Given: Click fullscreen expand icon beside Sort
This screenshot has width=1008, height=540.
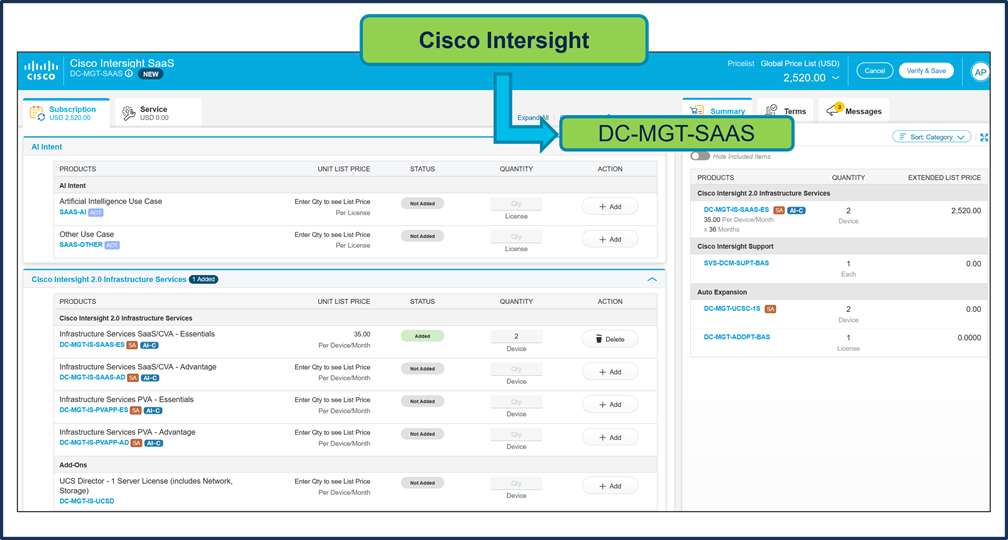Looking at the screenshot, I should (x=984, y=137).
